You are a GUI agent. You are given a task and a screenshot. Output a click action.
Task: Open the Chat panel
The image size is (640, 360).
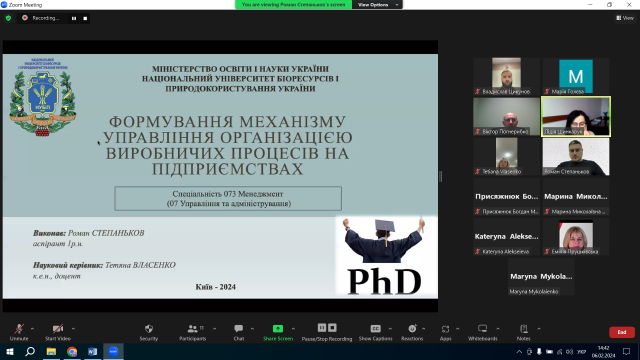click(239, 332)
